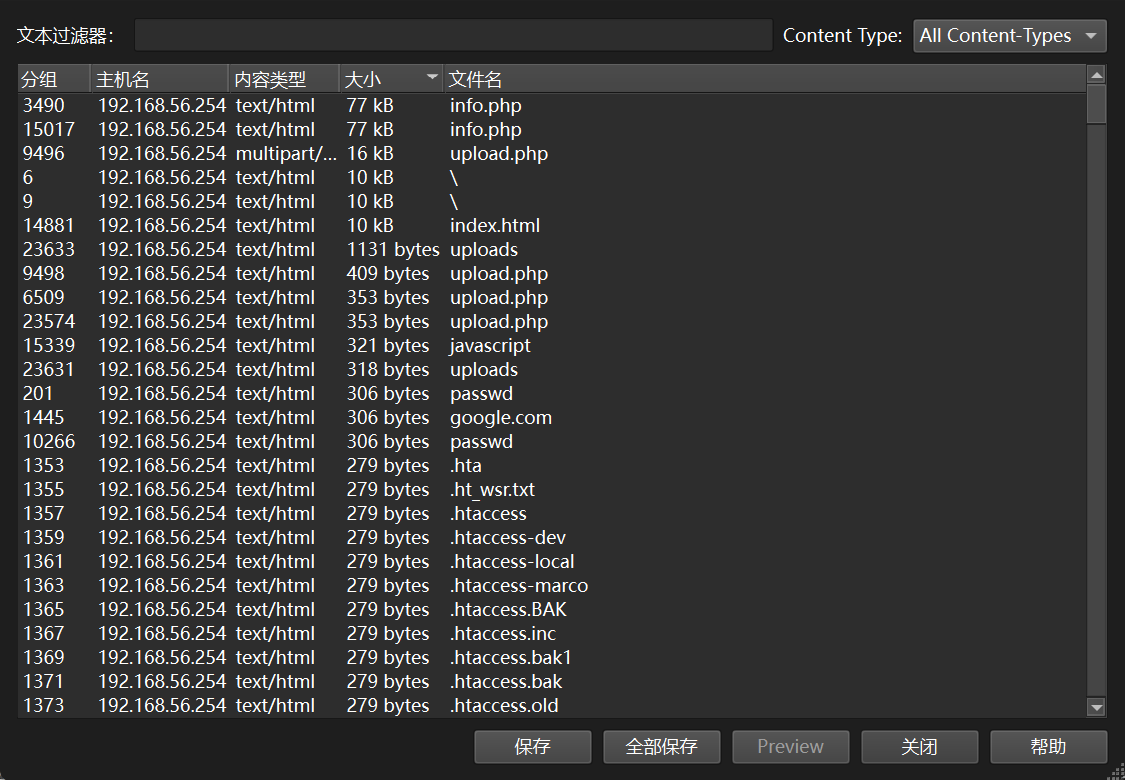Screen dimensions: 1125x780
Task: Click the scrollbar up arrow
Action: [x=1096, y=75]
